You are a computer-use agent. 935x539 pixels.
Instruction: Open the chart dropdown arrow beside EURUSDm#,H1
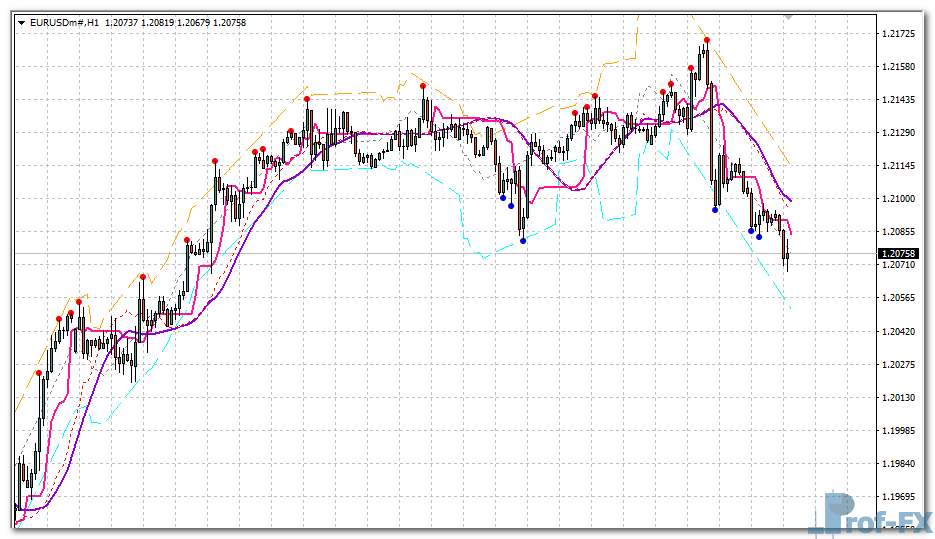(21, 22)
